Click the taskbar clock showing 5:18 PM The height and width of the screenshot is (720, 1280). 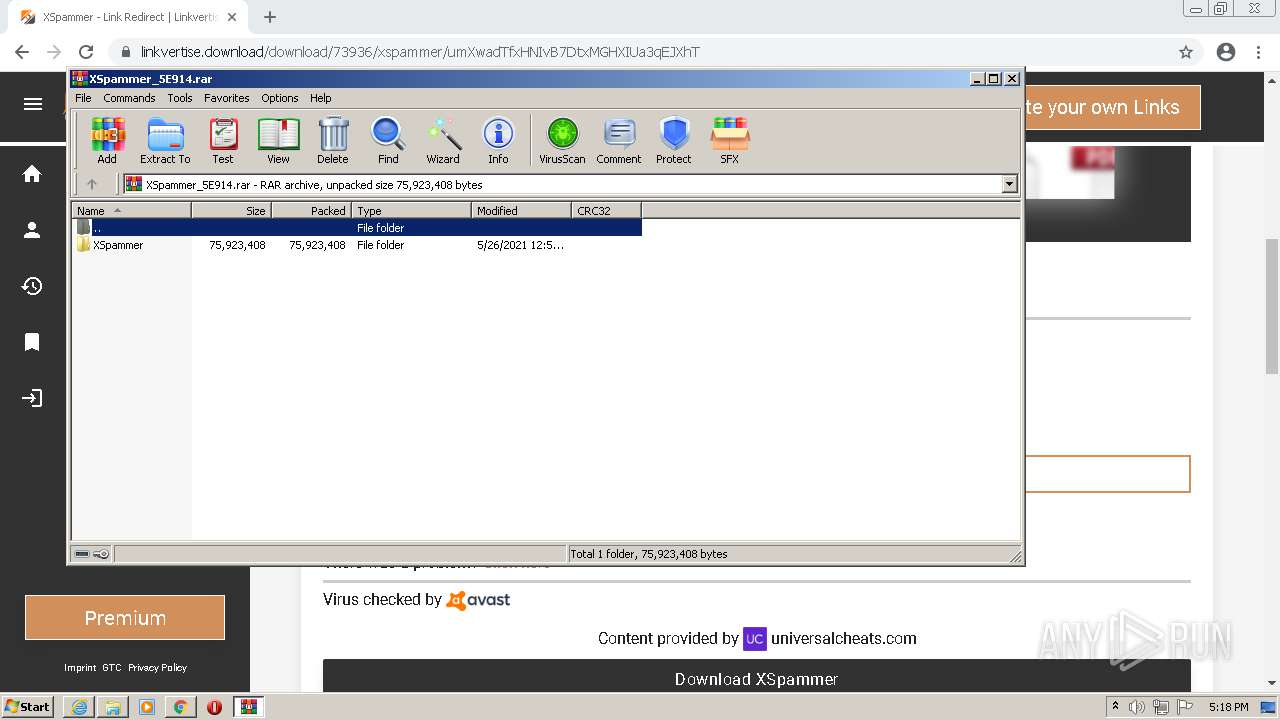[1228, 707]
